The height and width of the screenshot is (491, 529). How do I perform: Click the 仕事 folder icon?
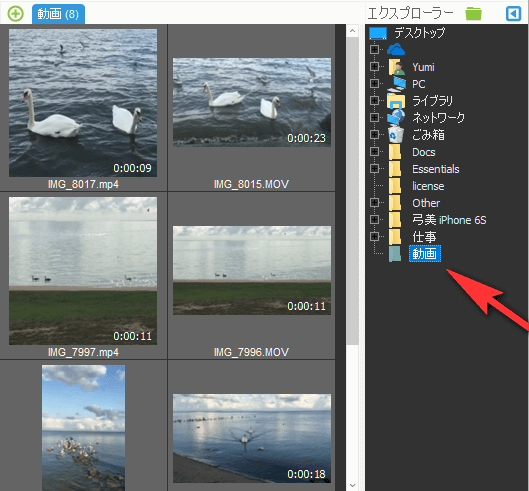click(x=395, y=237)
